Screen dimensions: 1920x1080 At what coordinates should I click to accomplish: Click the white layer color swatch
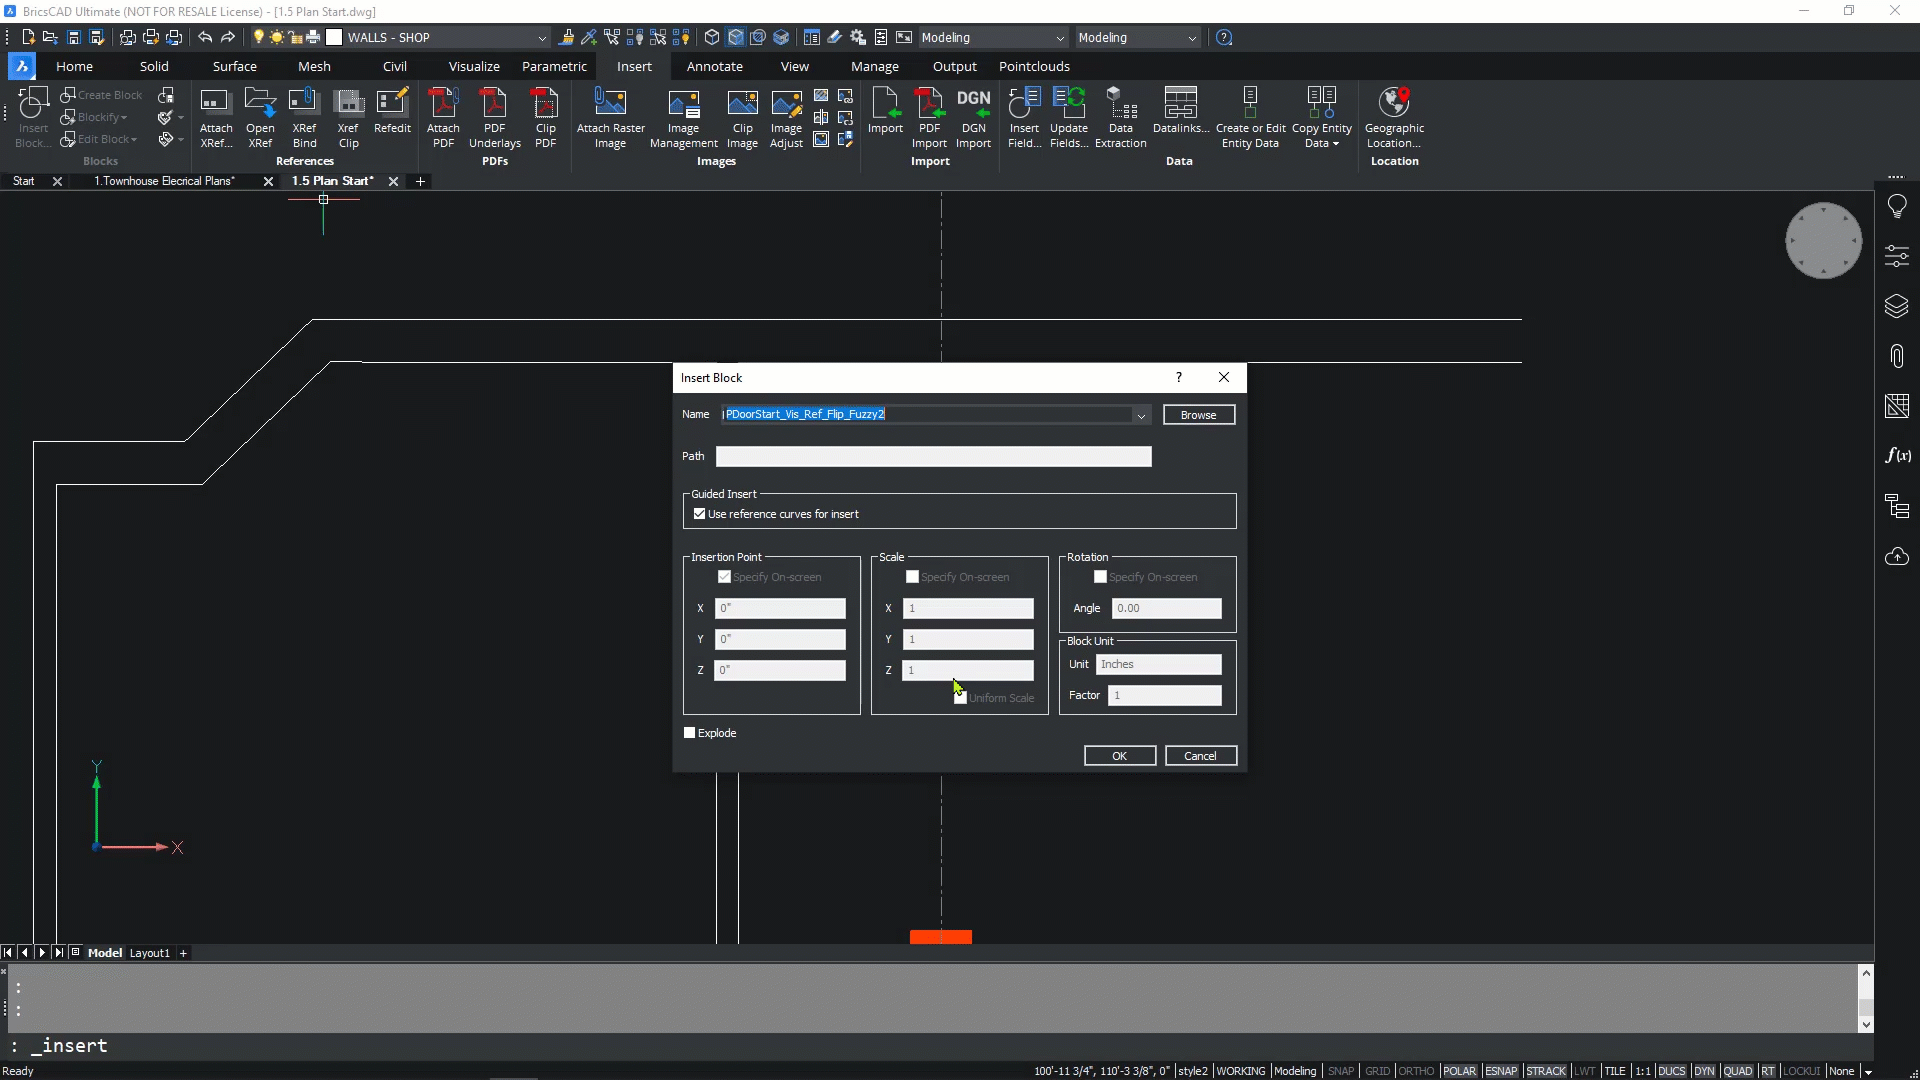click(x=335, y=37)
